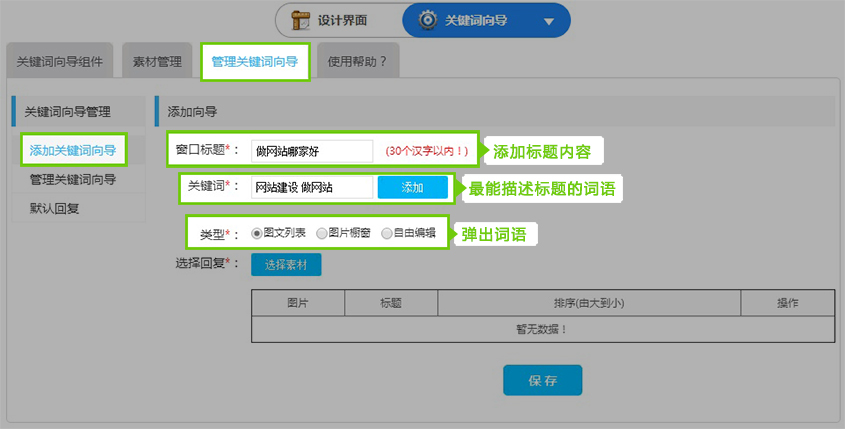Choose the 图片橱窗 radio option

click(321, 233)
